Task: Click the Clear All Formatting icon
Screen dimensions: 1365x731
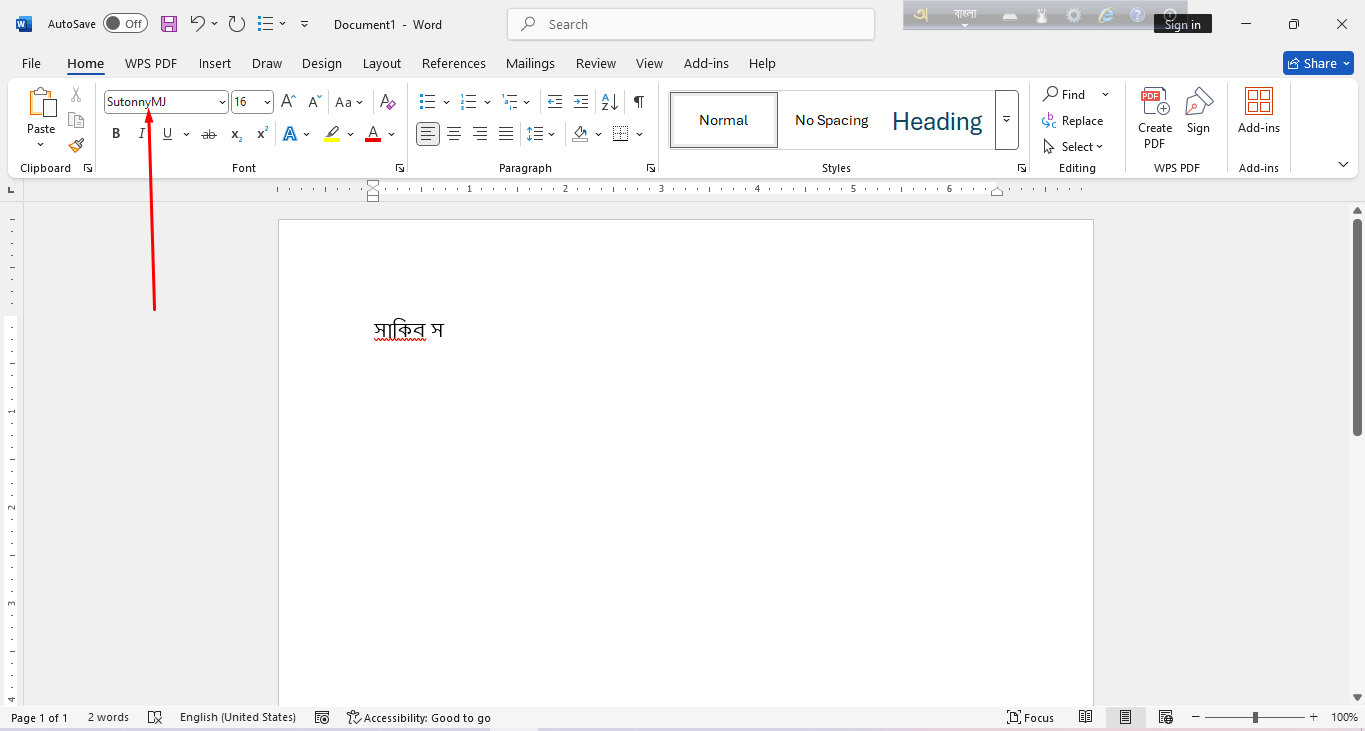Action: coord(388,102)
